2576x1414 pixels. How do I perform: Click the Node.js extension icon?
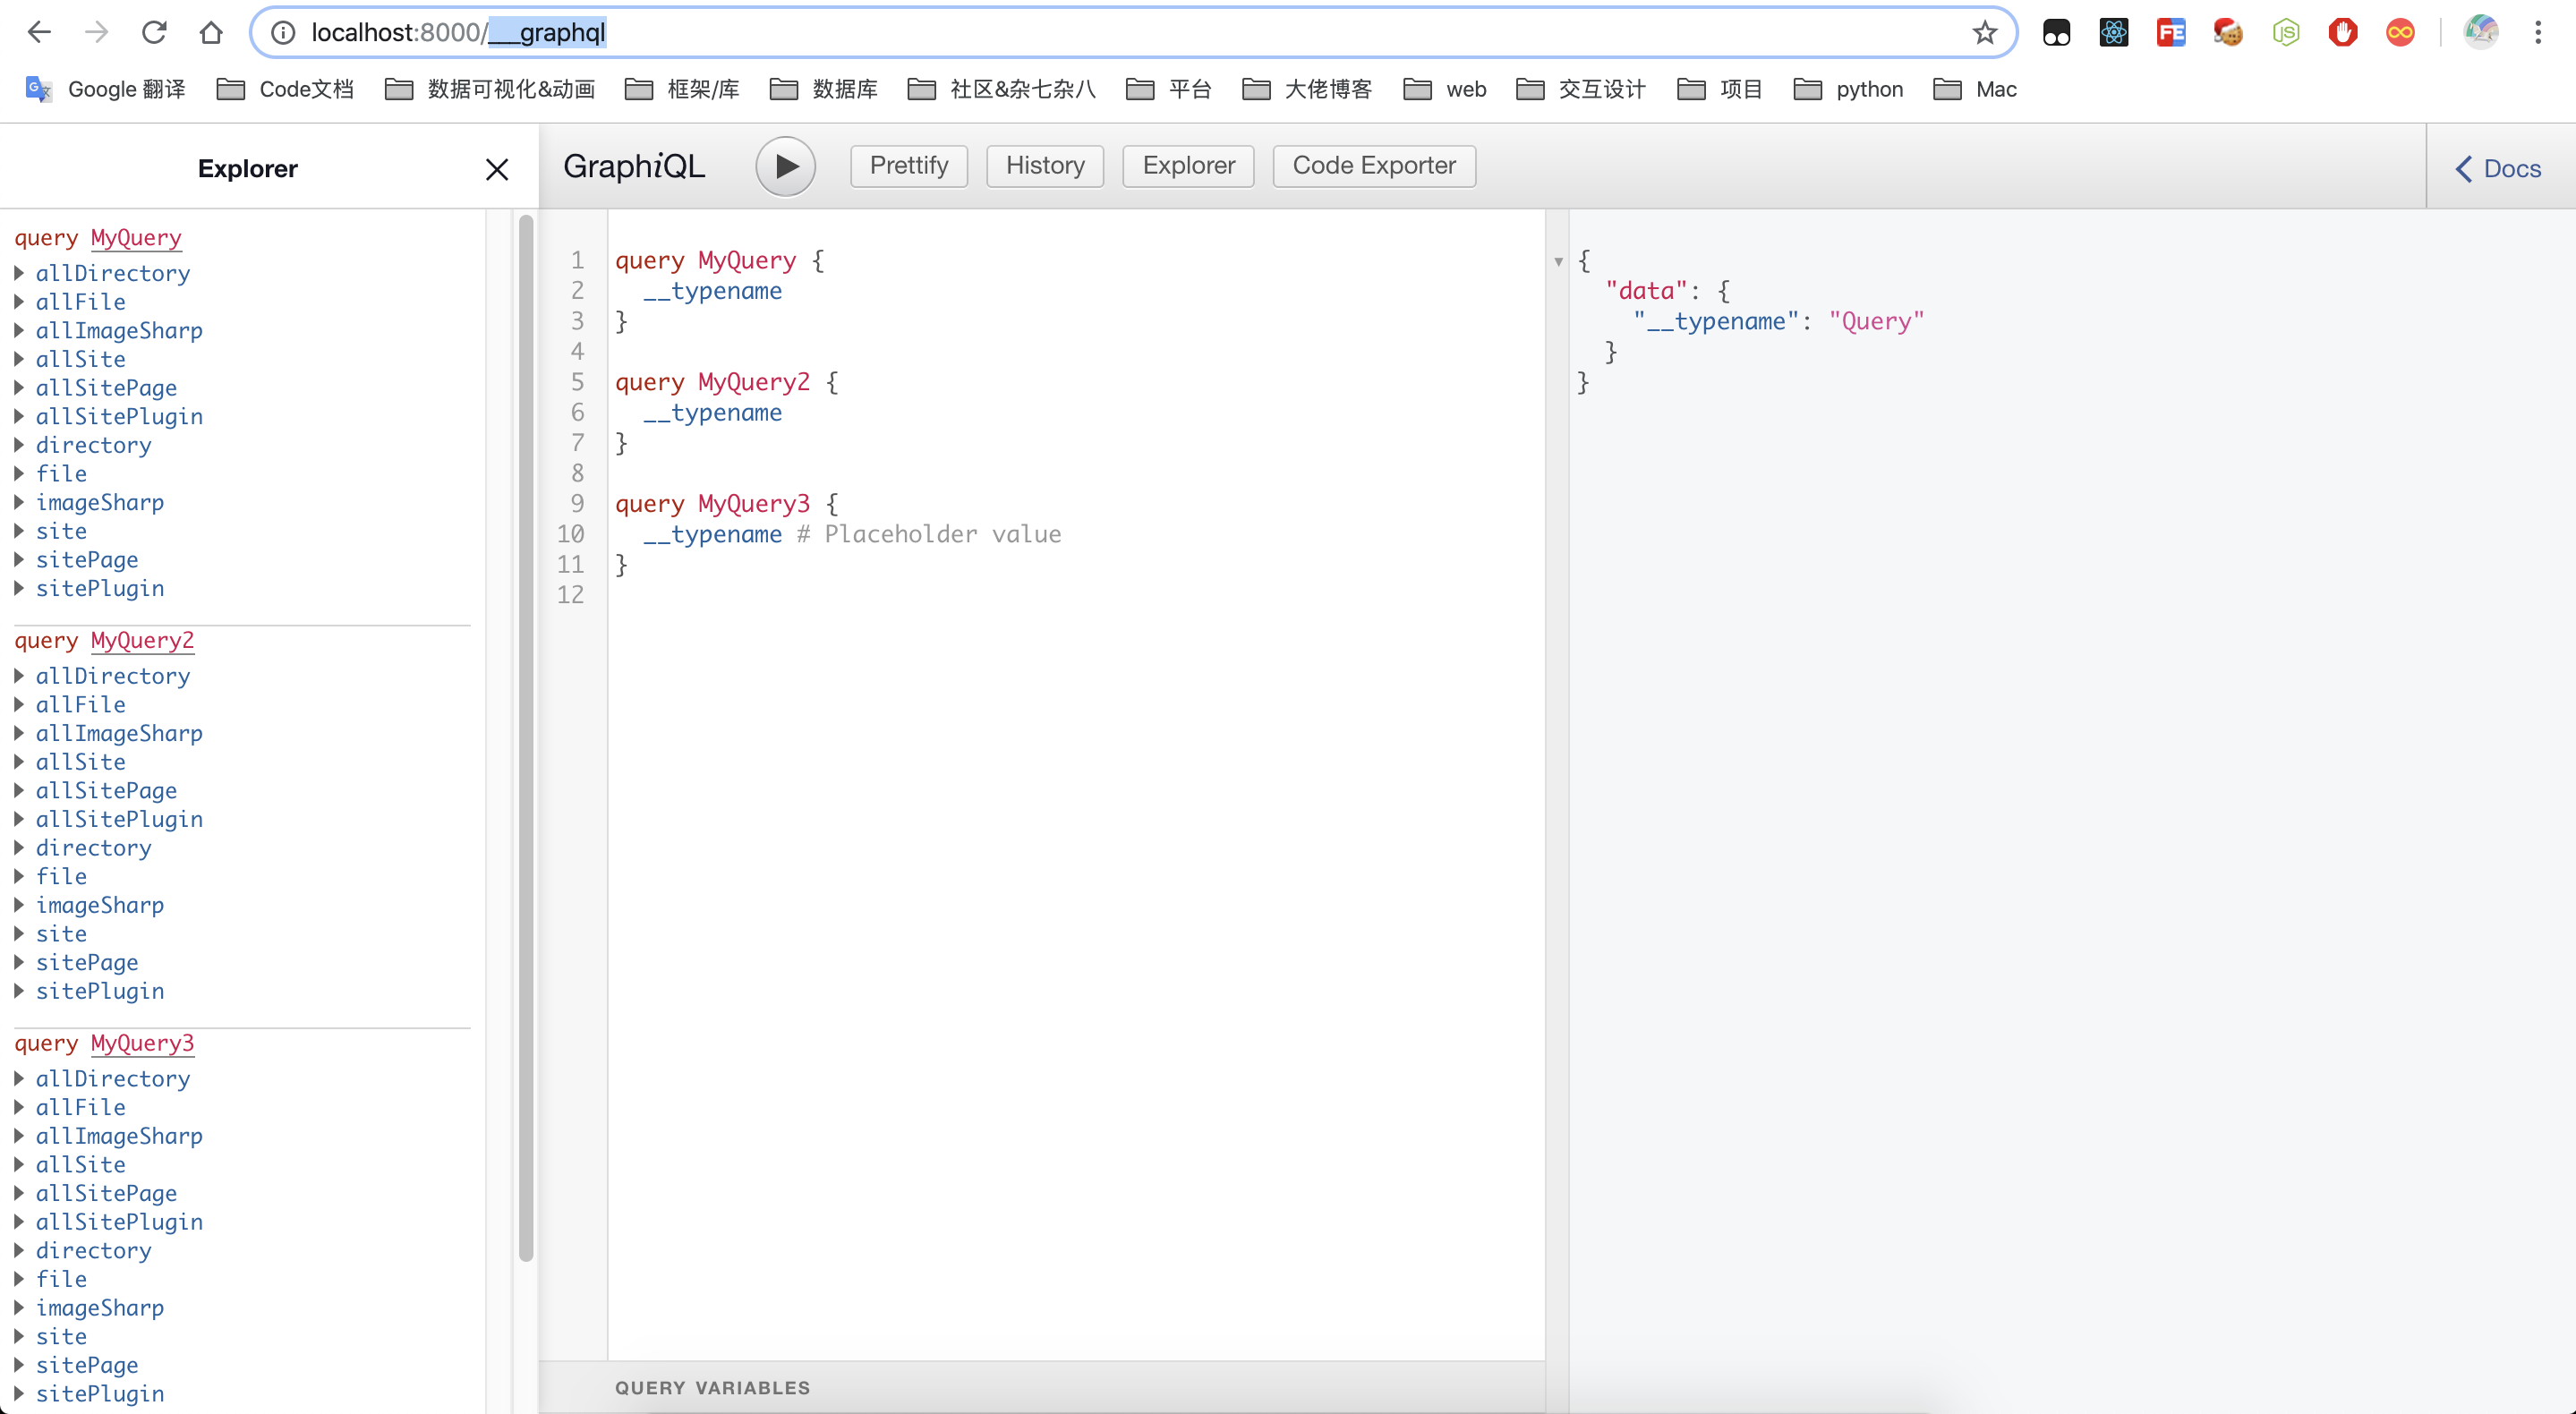coord(2285,33)
